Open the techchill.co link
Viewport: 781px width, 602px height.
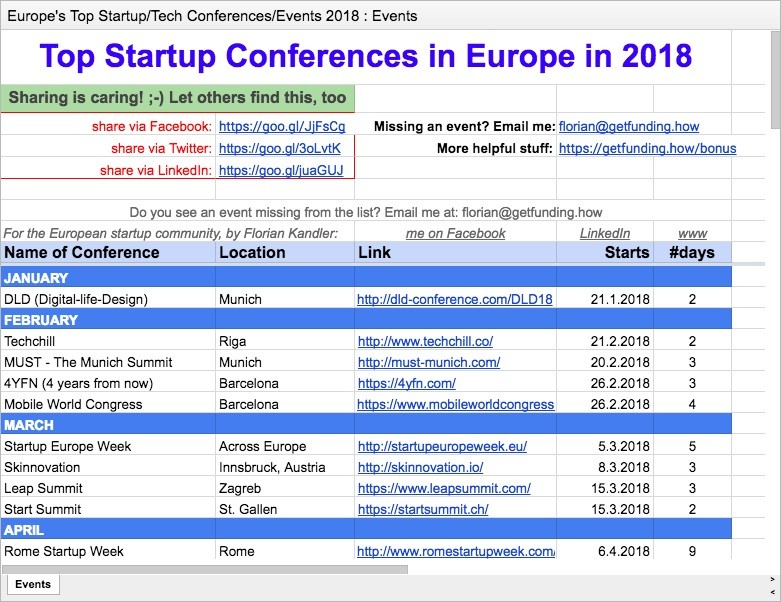425,341
